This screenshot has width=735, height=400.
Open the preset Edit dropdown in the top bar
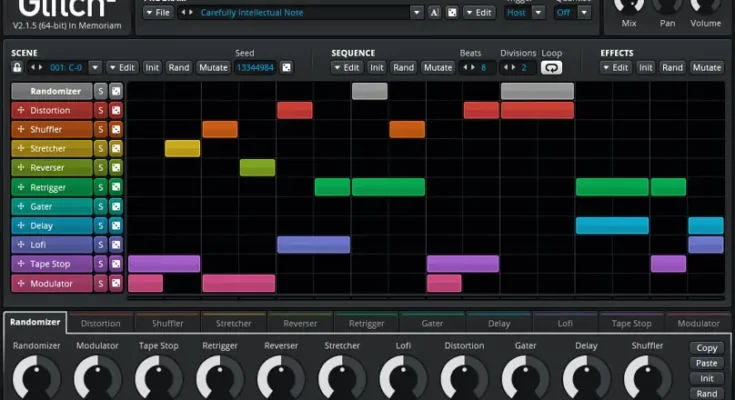[x=479, y=13]
